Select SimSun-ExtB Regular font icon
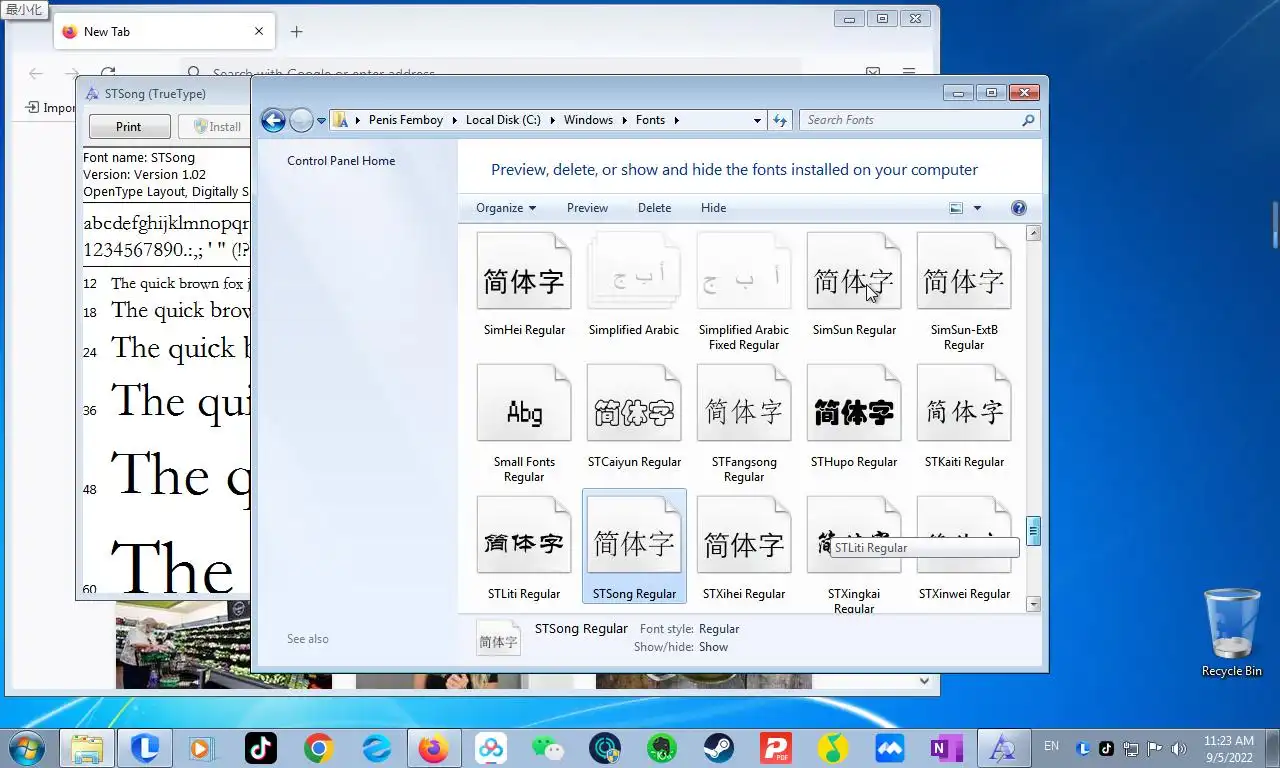This screenshot has width=1280, height=768. click(964, 272)
